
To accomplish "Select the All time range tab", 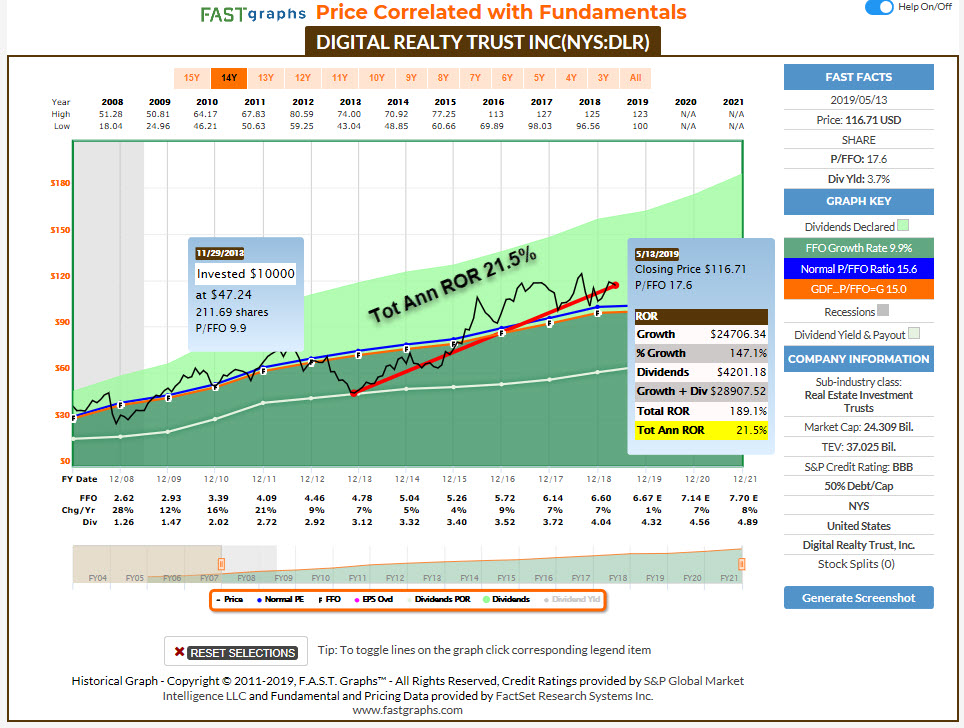I will pos(635,77).
